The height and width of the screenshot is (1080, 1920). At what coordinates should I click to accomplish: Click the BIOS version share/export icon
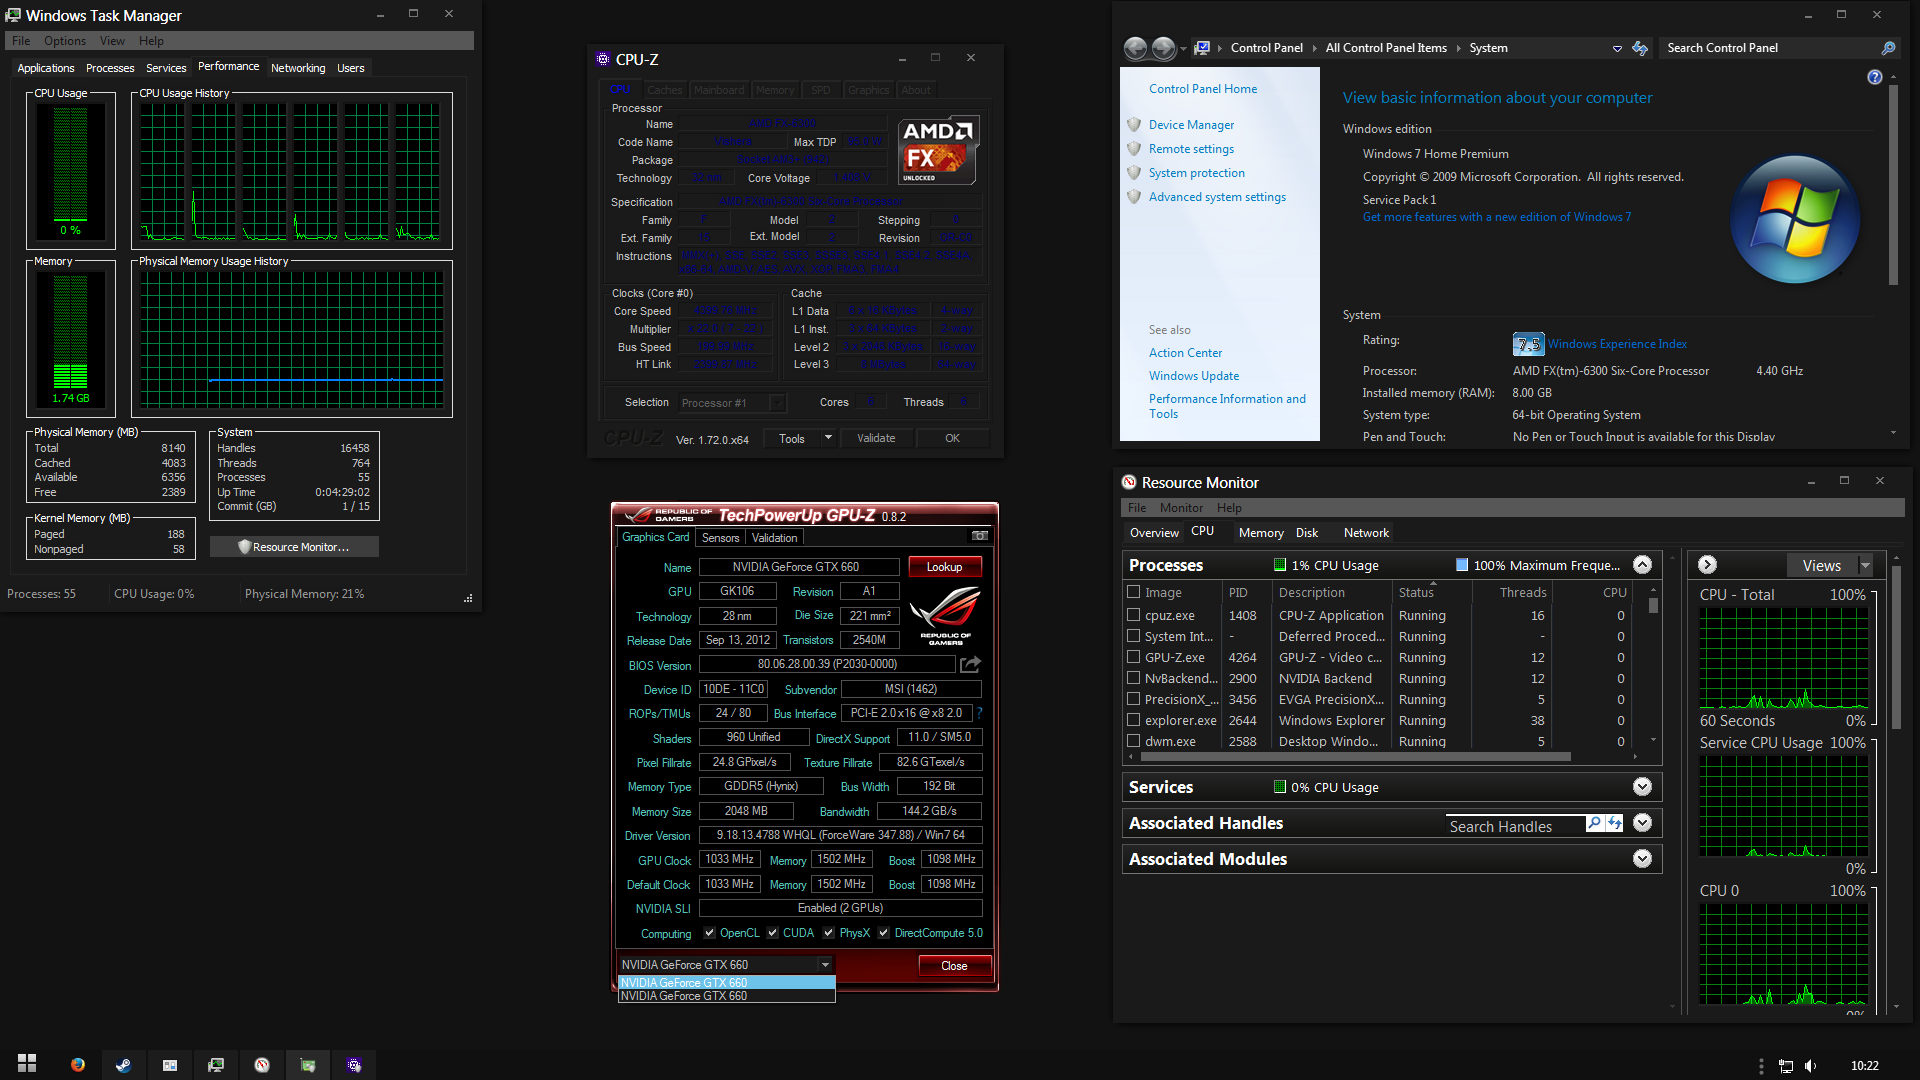click(970, 664)
